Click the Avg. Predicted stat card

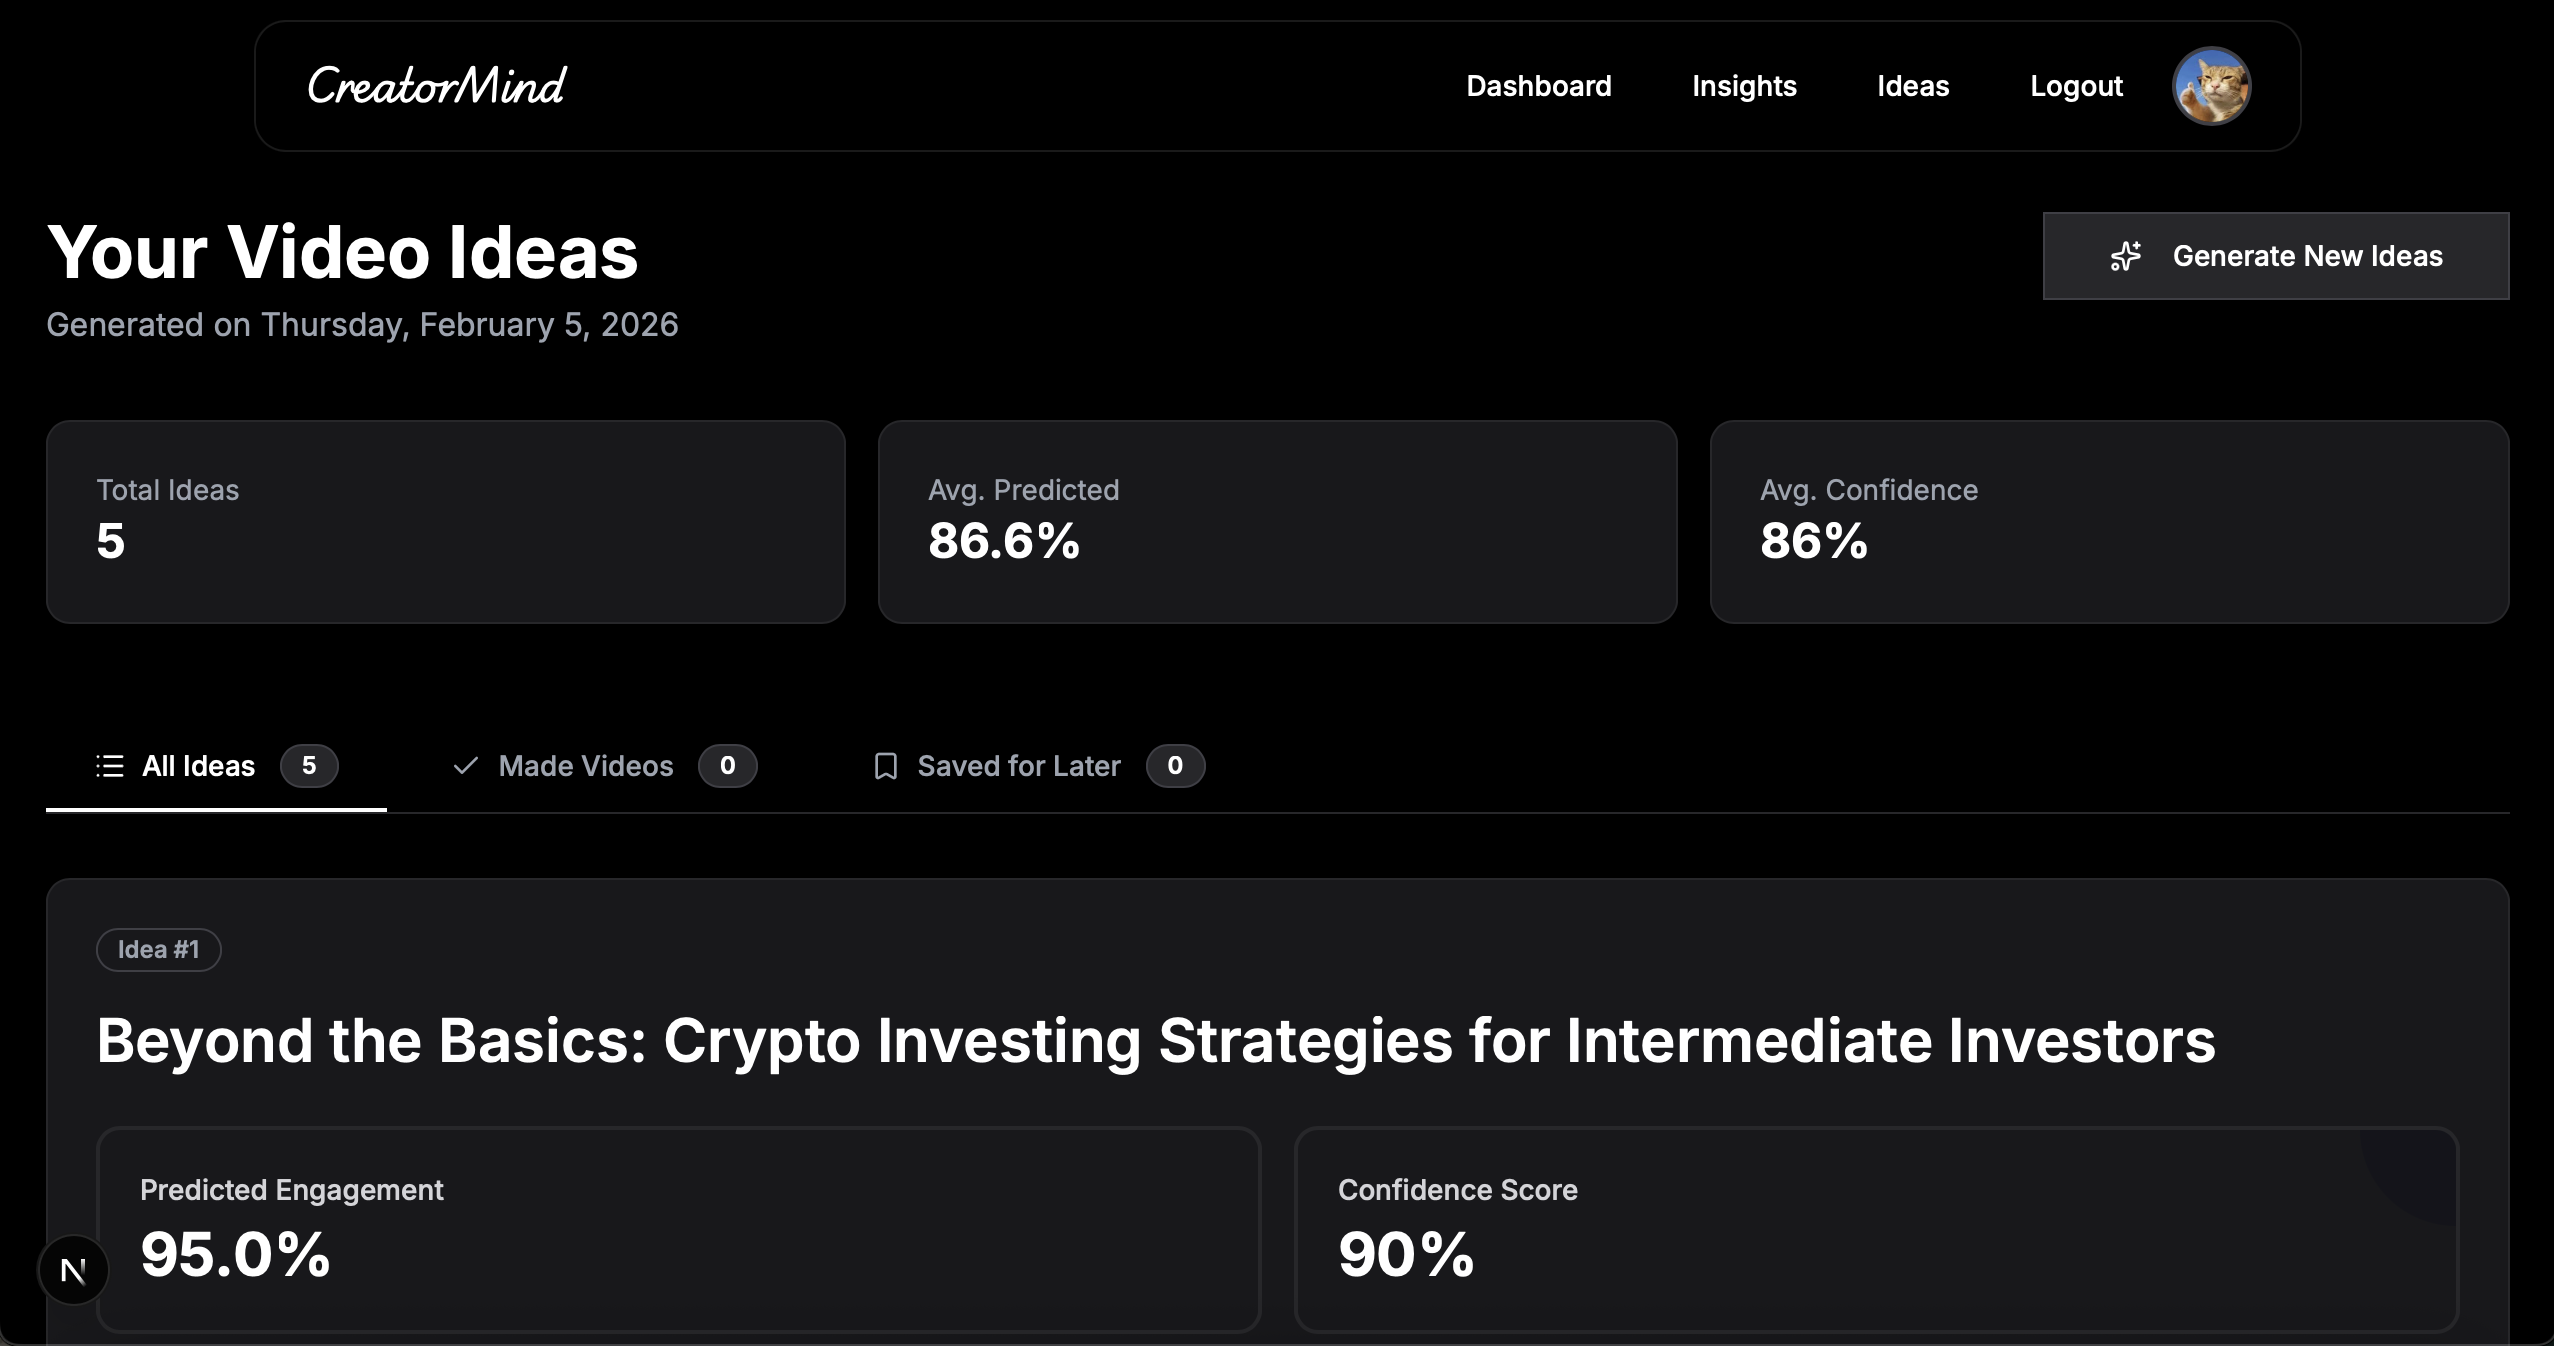tap(1277, 522)
